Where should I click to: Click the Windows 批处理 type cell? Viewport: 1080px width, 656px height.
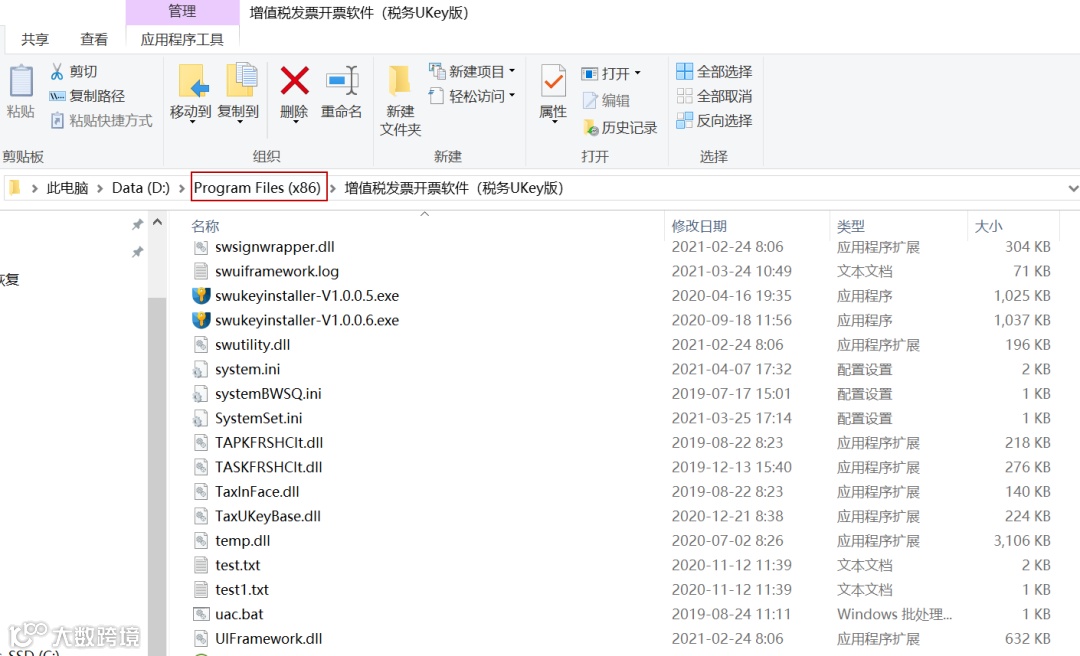tap(894, 614)
